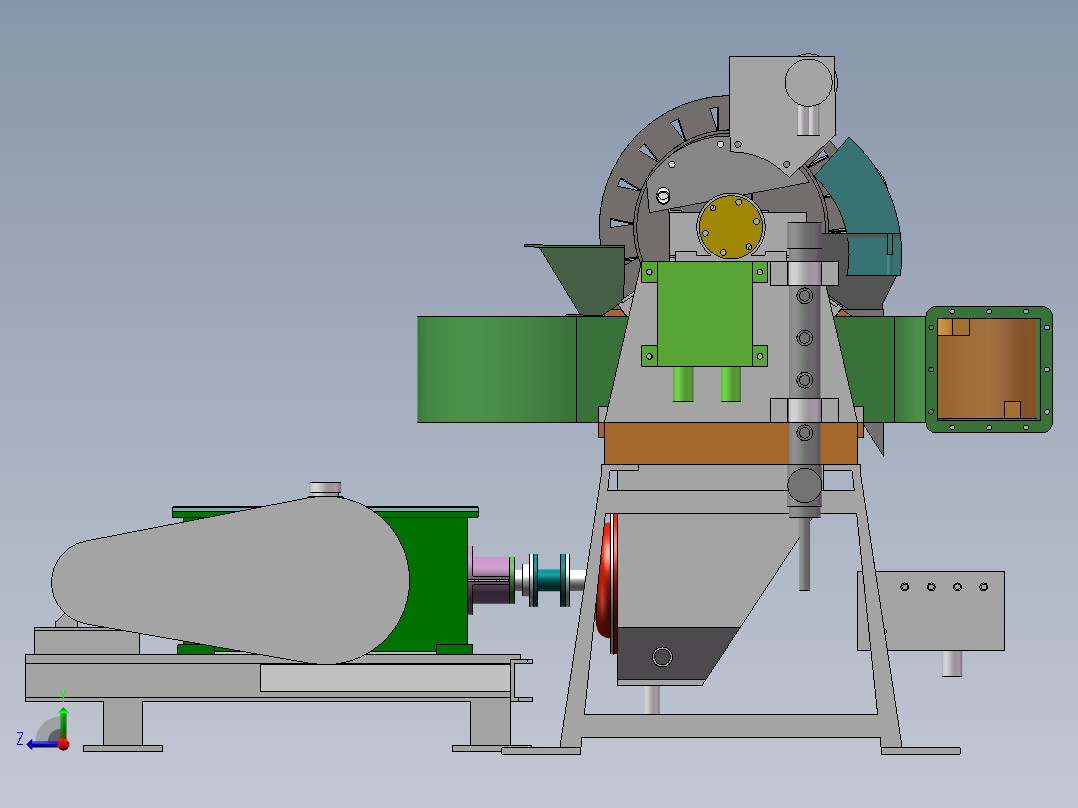Select the small cap atop the belt guard
This screenshot has height=808, width=1078.
click(x=325, y=488)
